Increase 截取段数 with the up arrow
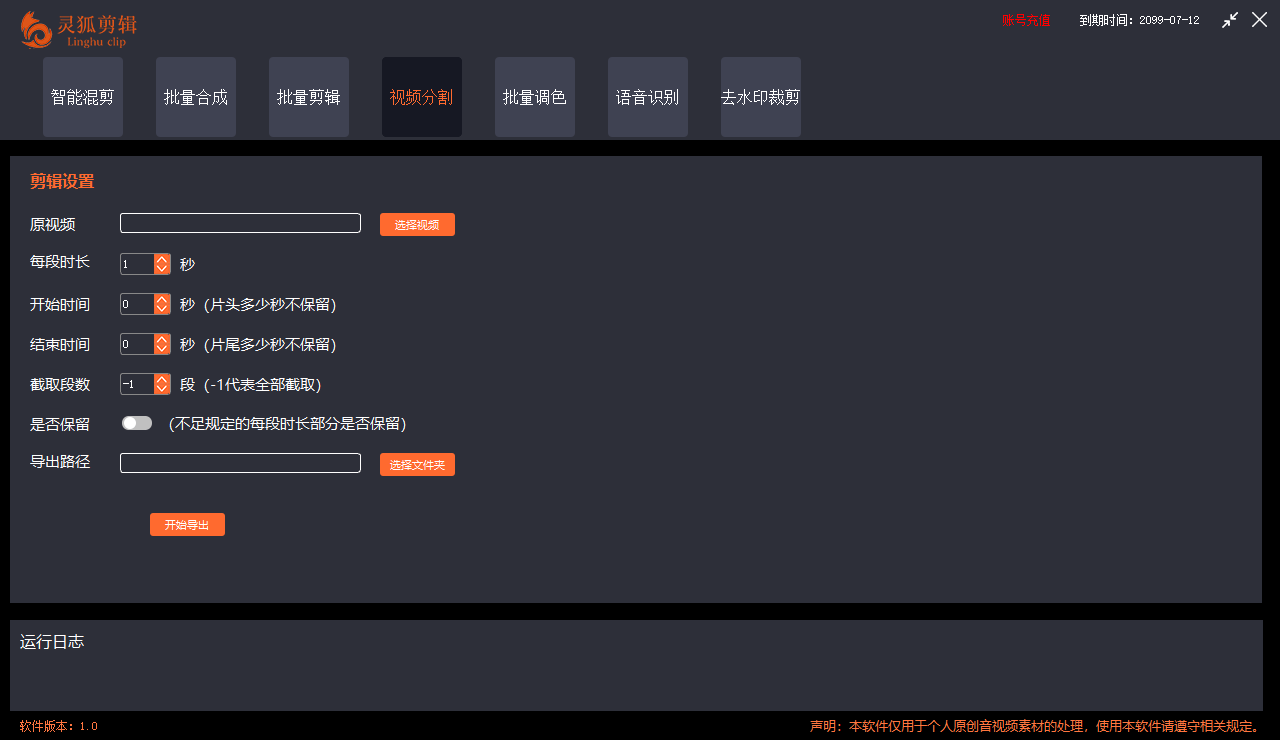 161,379
